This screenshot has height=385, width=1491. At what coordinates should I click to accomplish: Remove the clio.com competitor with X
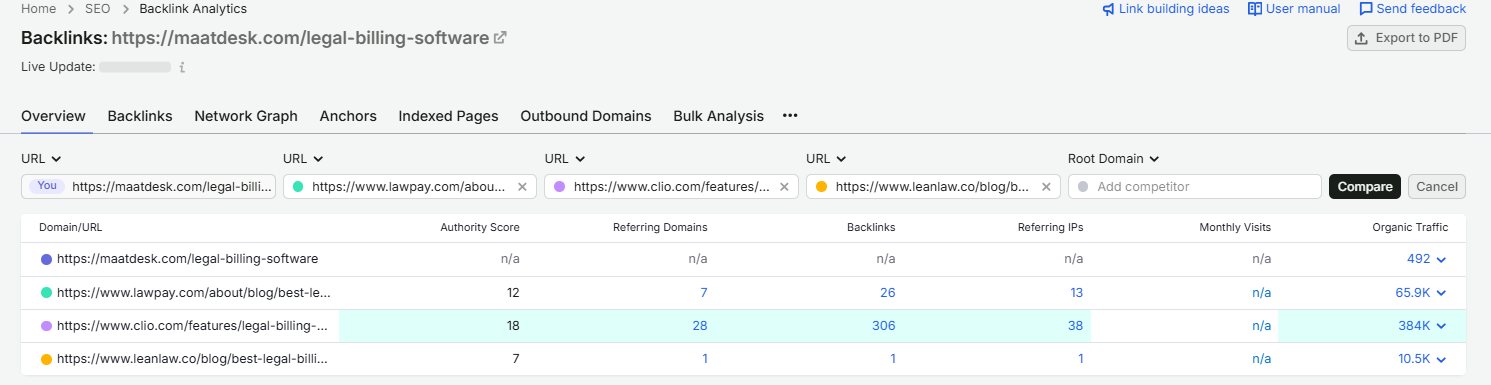point(784,187)
